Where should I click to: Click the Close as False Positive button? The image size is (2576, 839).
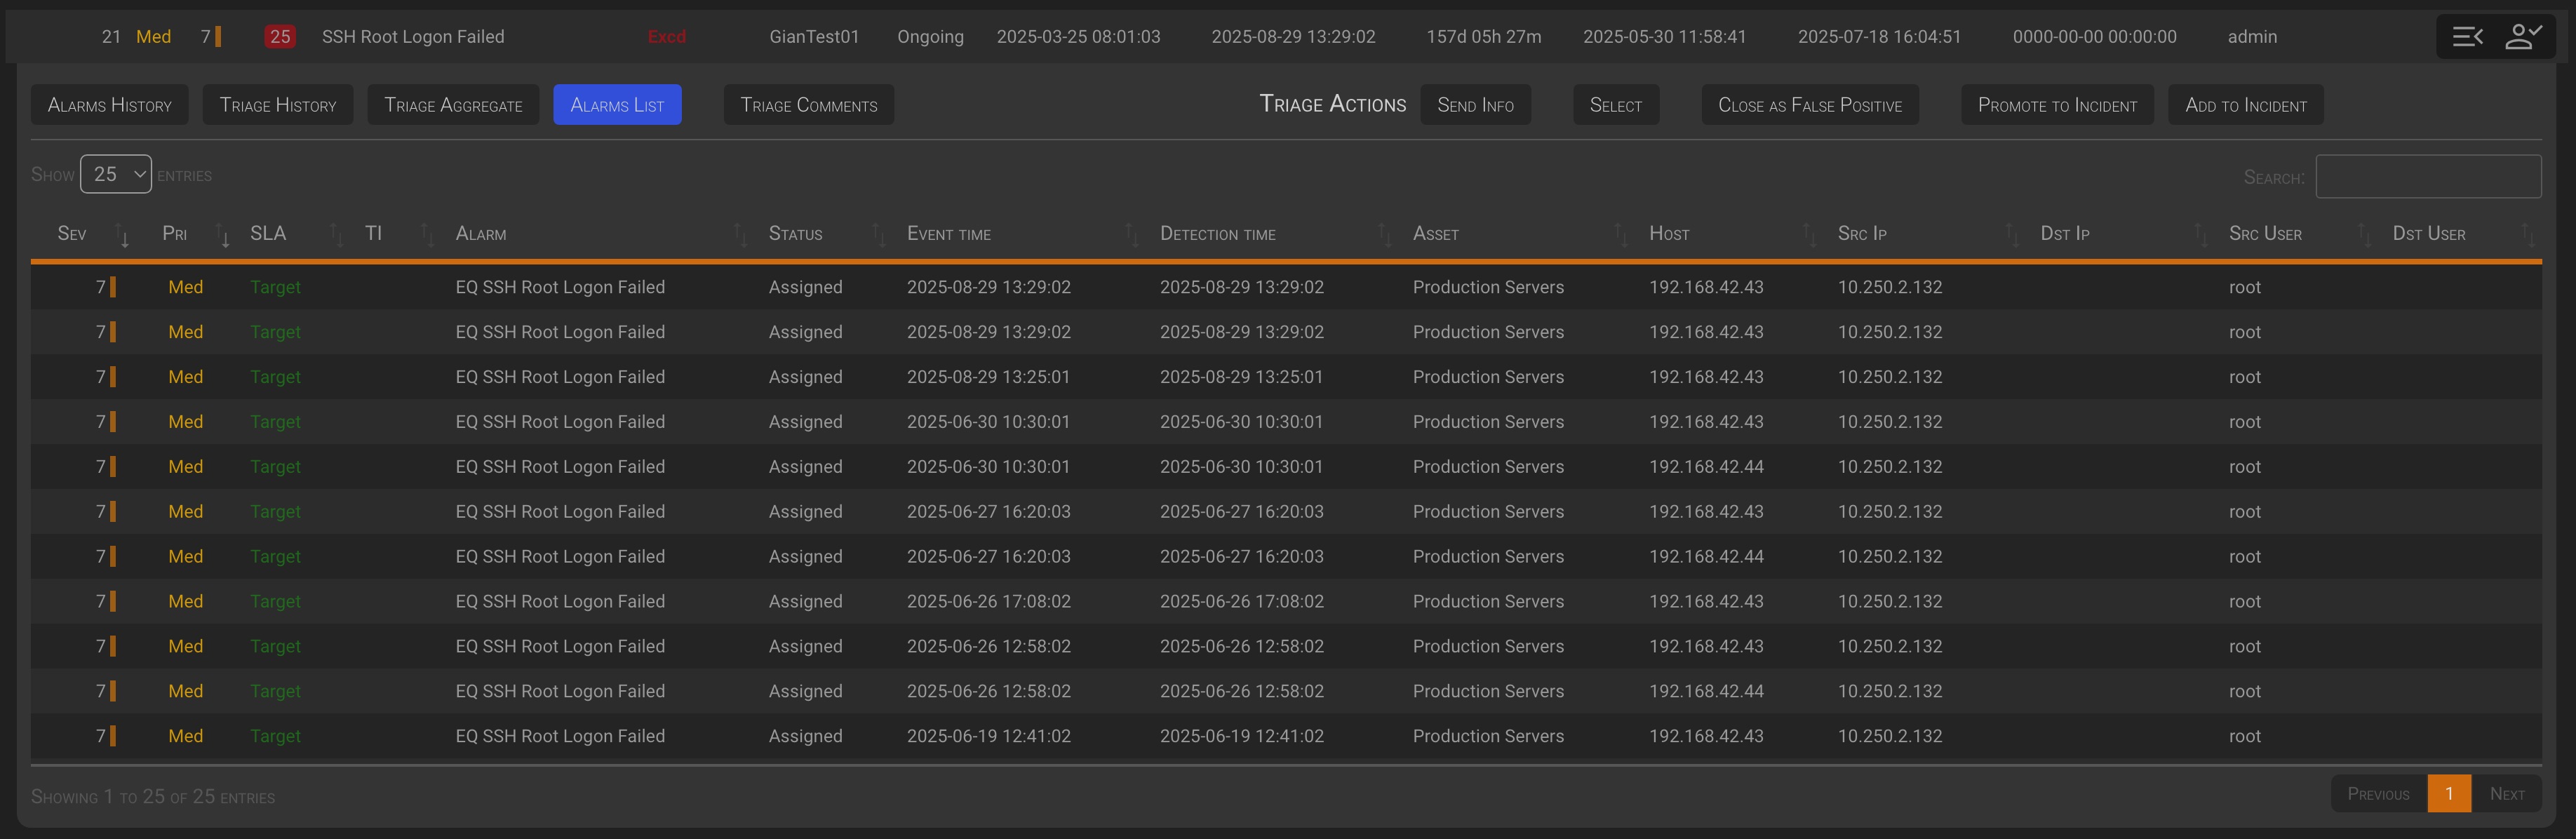click(x=1809, y=105)
